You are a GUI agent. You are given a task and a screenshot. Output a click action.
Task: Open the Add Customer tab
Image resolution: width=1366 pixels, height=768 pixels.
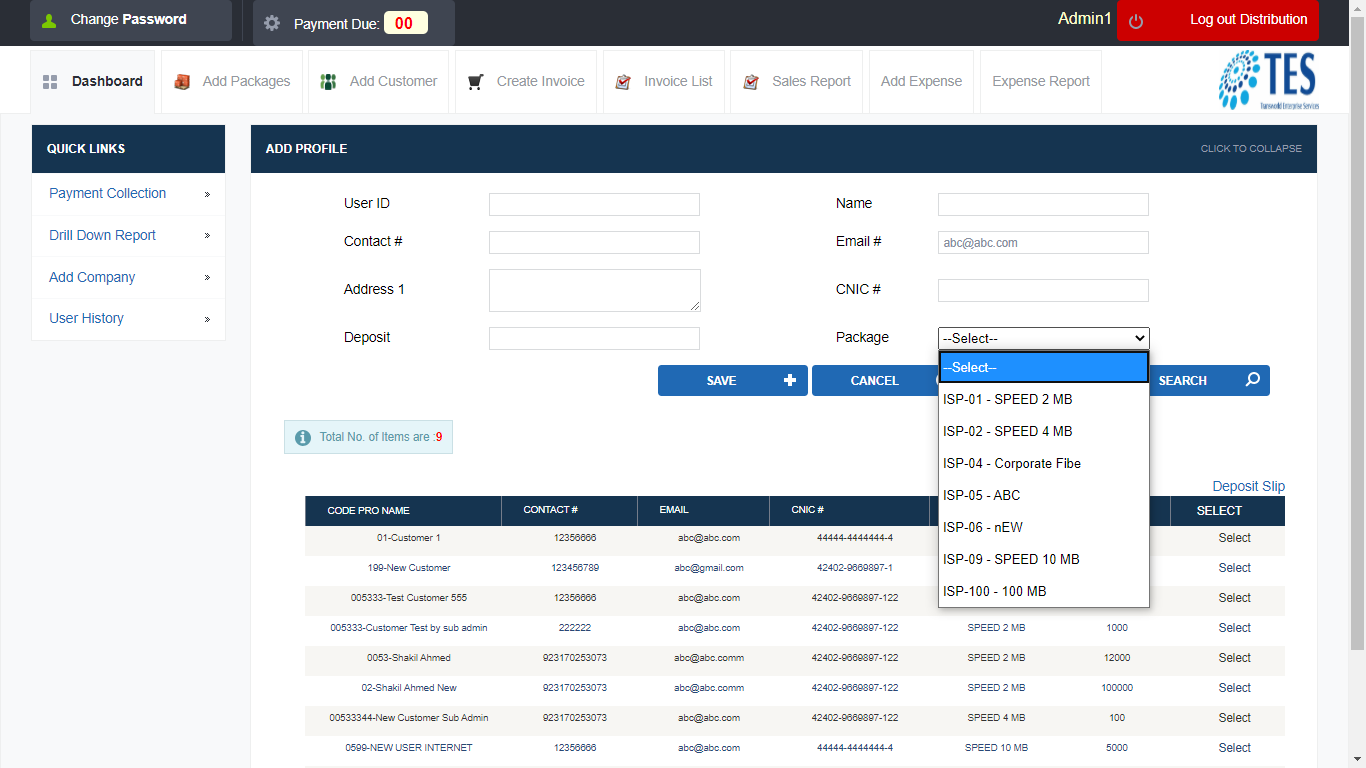379,82
